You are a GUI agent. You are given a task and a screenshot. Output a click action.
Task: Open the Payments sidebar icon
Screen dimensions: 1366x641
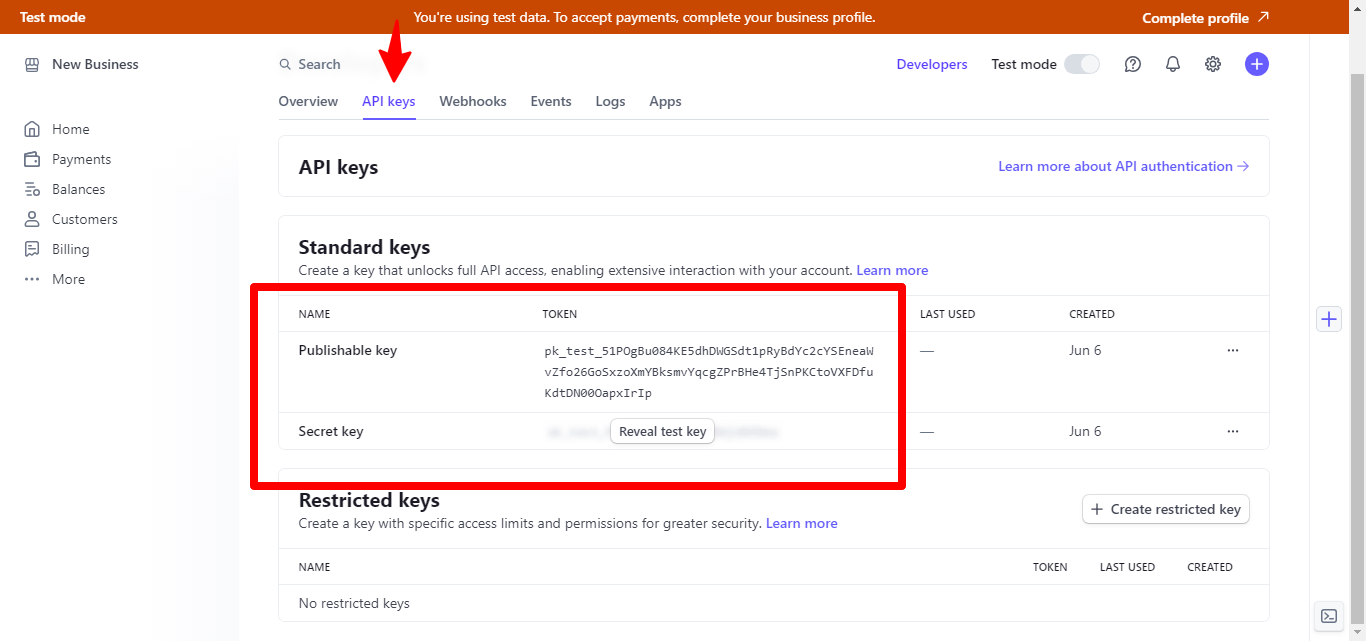coord(32,159)
